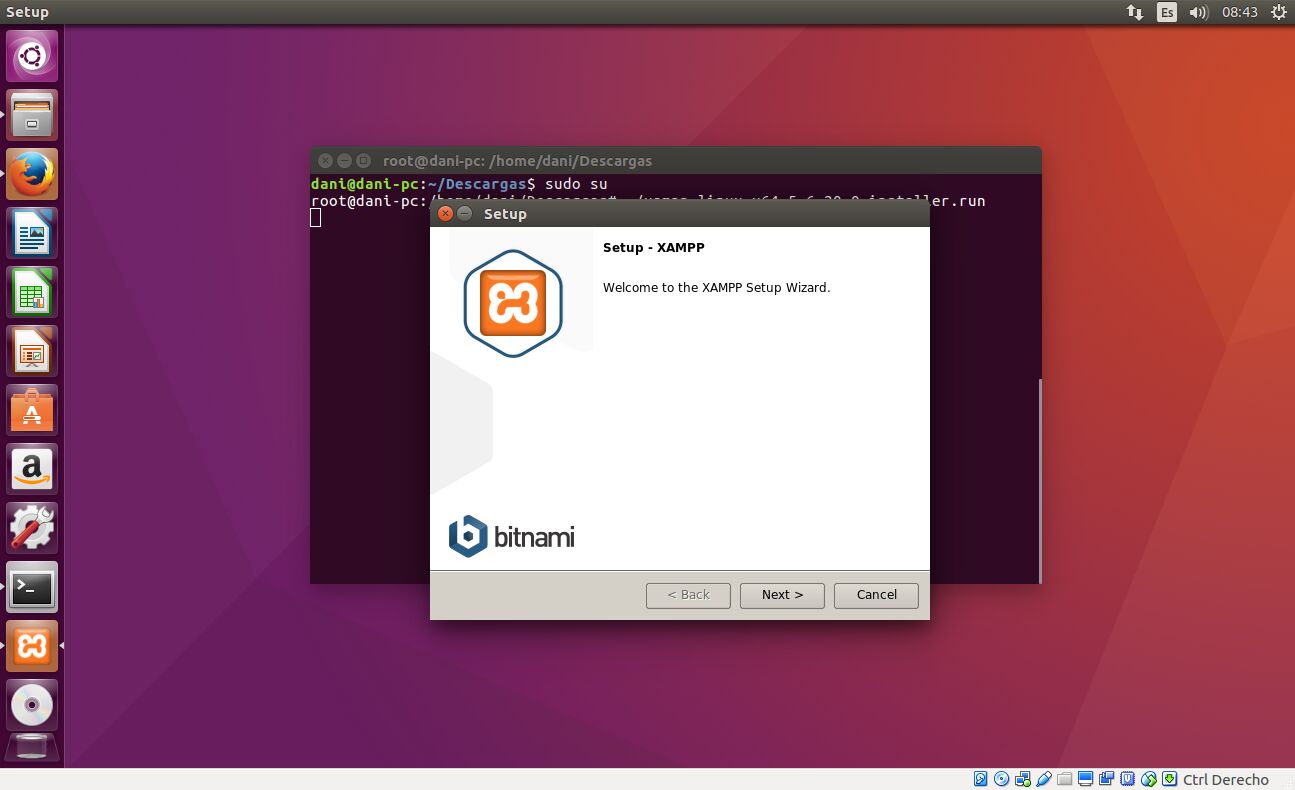This screenshot has height=790, width=1295.
Task: Click the VirtualBox display status icon
Action: coord(1086,779)
